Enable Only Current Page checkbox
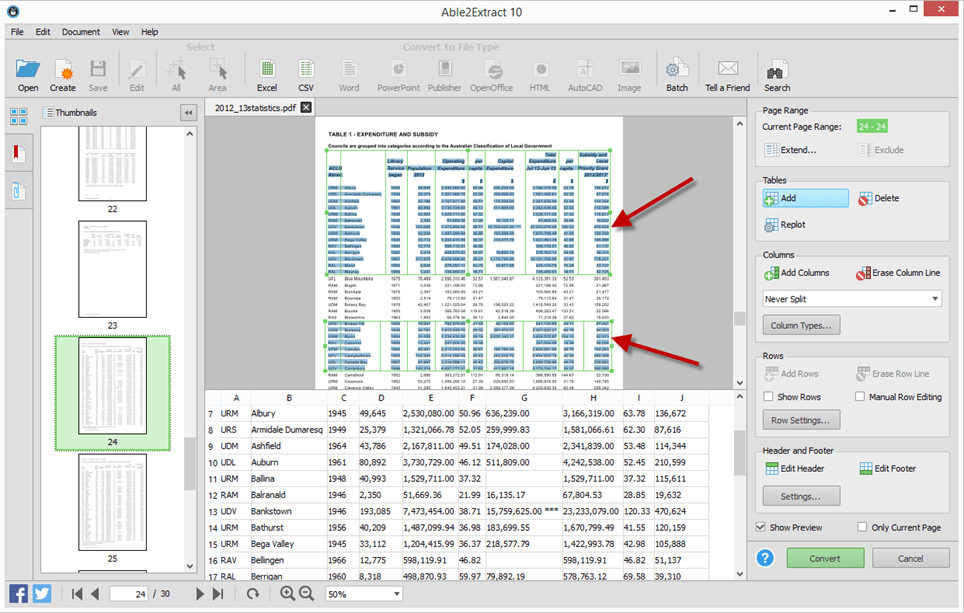Viewport: 964px width, 613px height. pos(862,527)
